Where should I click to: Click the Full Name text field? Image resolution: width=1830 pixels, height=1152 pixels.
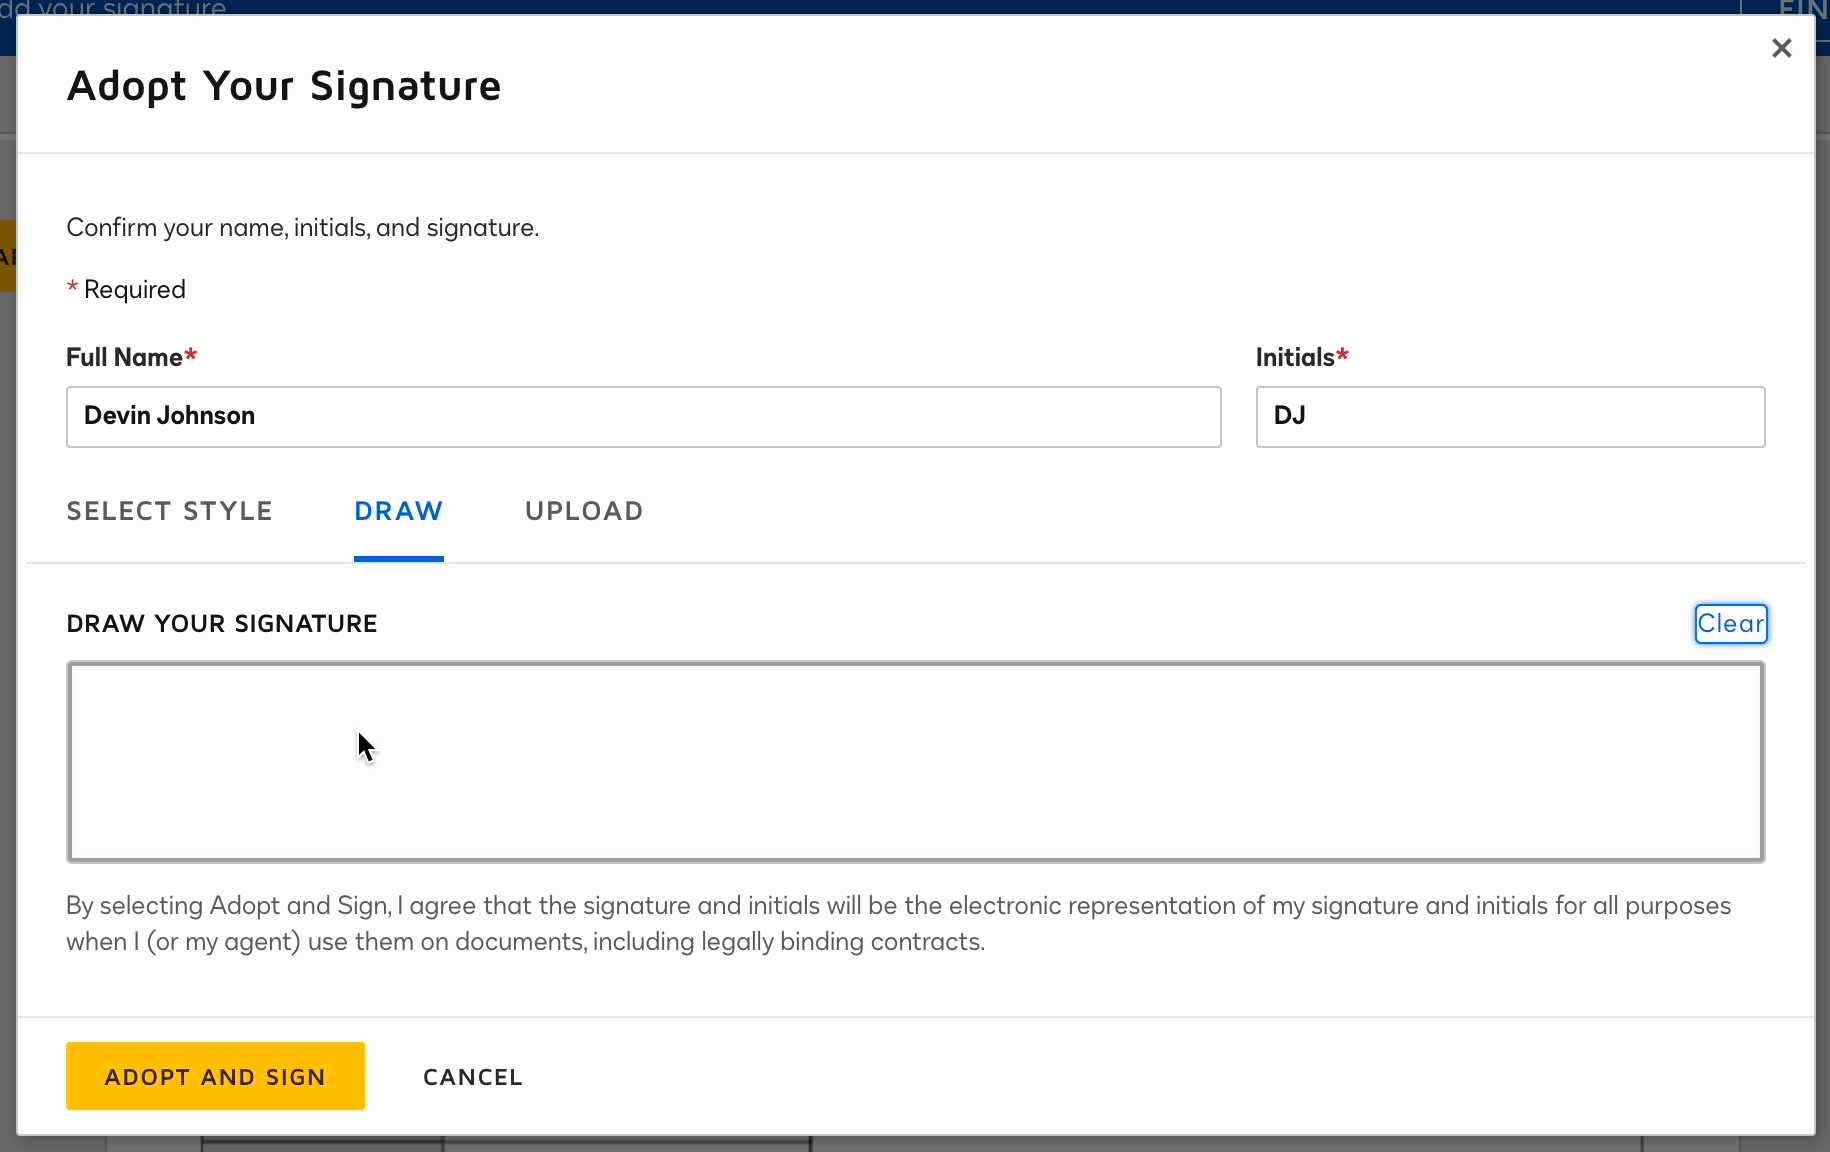[643, 416]
